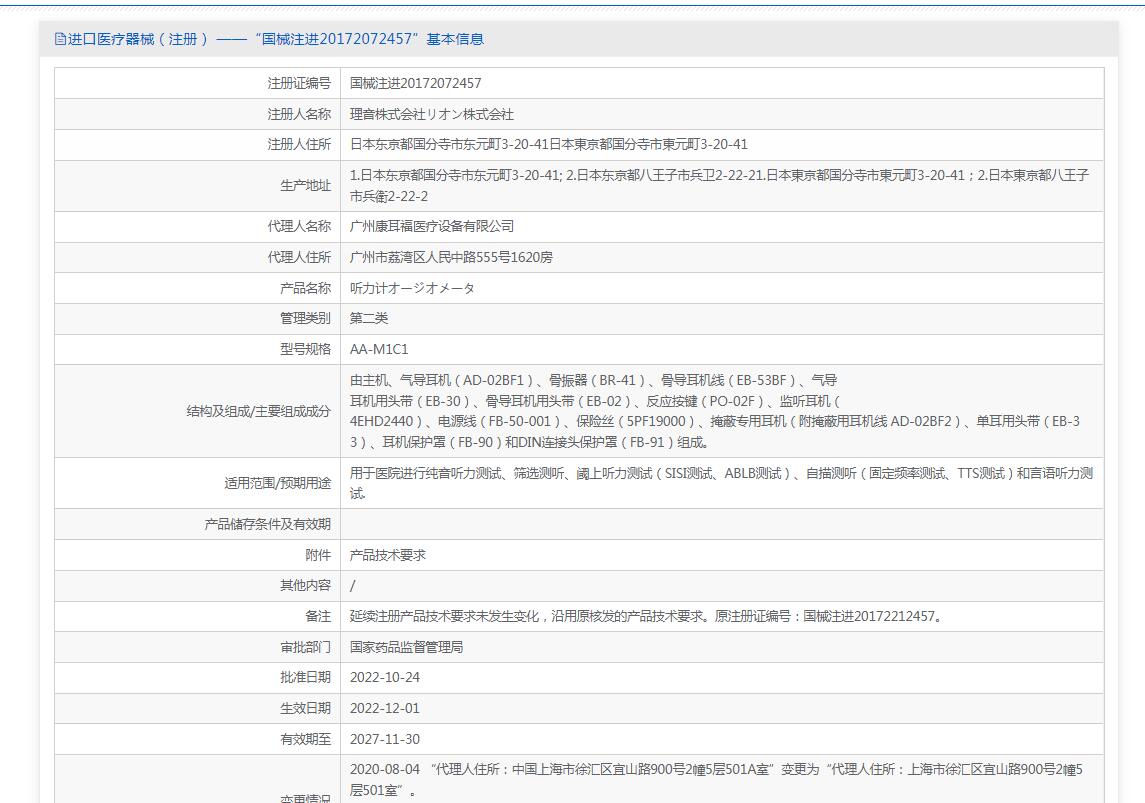The height and width of the screenshot is (803, 1145).
Task: Click the document icon in the header bar
Action: pos(60,39)
